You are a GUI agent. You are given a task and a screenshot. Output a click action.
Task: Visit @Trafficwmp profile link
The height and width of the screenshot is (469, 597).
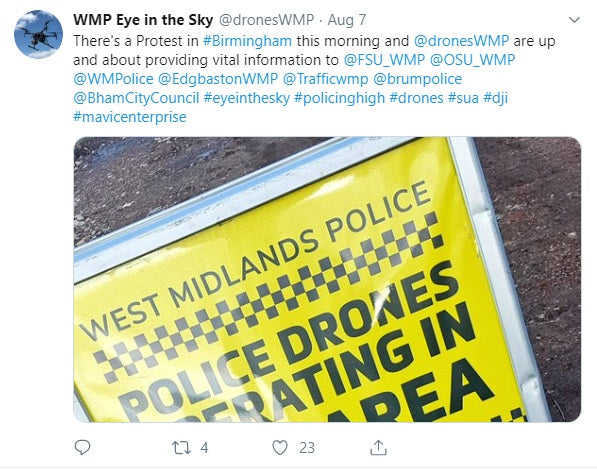coord(326,79)
